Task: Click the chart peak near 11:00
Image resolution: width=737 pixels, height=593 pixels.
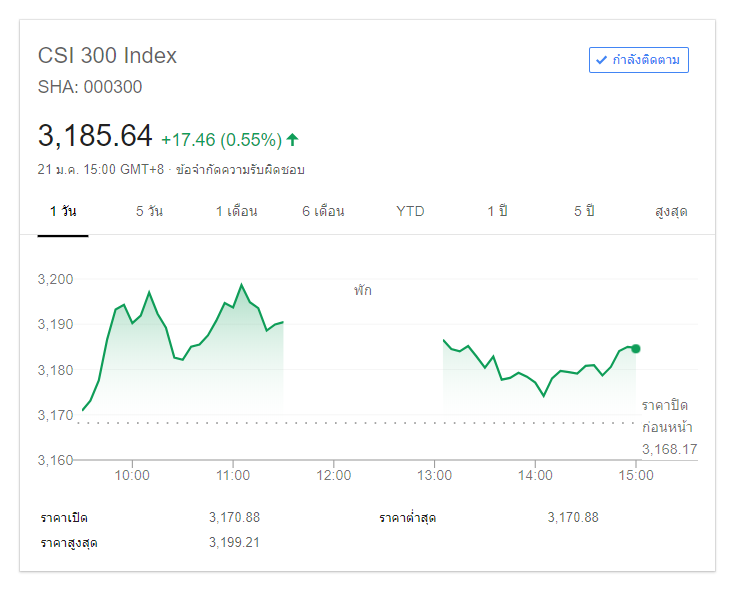Action: coord(241,285)
